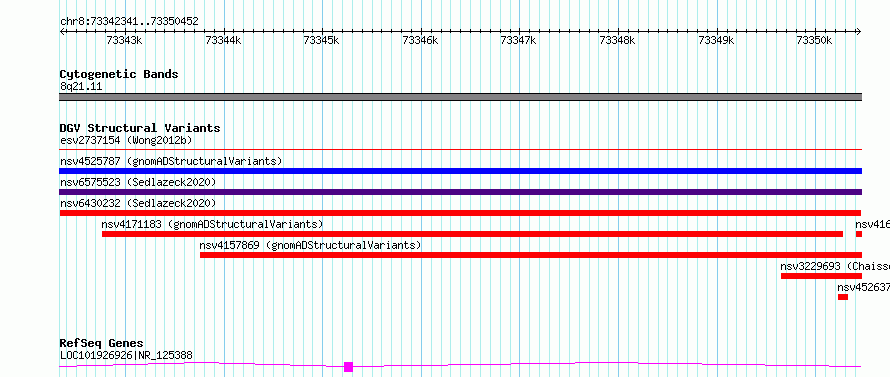Click the chr8:73342341..73350452 region label
This screenshot has height=377, width=890.
tap(129, 22)
